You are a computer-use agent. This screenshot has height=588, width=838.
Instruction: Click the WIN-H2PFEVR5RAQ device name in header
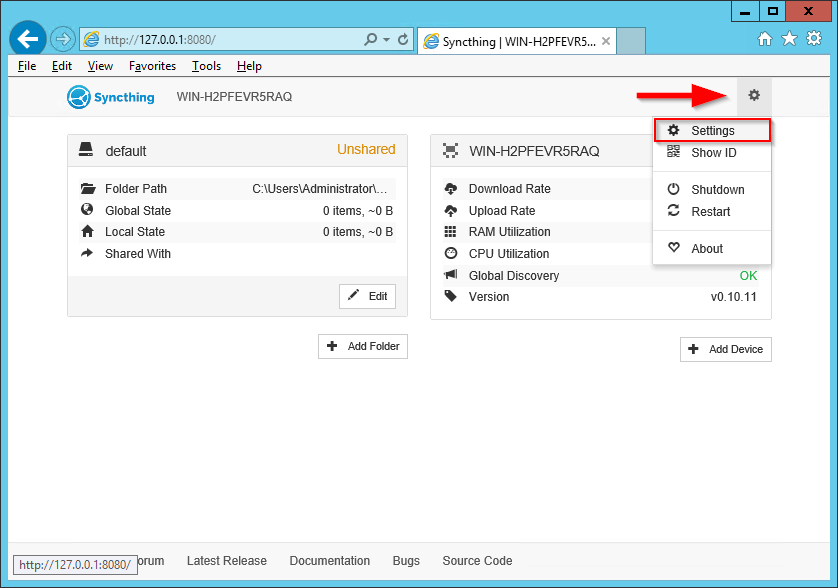tap(235, 97)
